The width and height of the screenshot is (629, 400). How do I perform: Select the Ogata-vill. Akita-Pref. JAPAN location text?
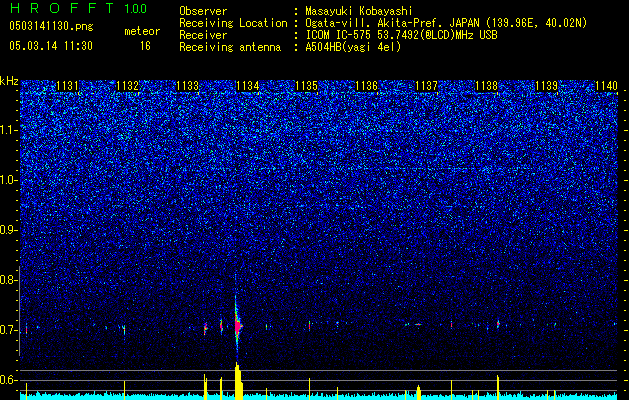pos(446,23)
